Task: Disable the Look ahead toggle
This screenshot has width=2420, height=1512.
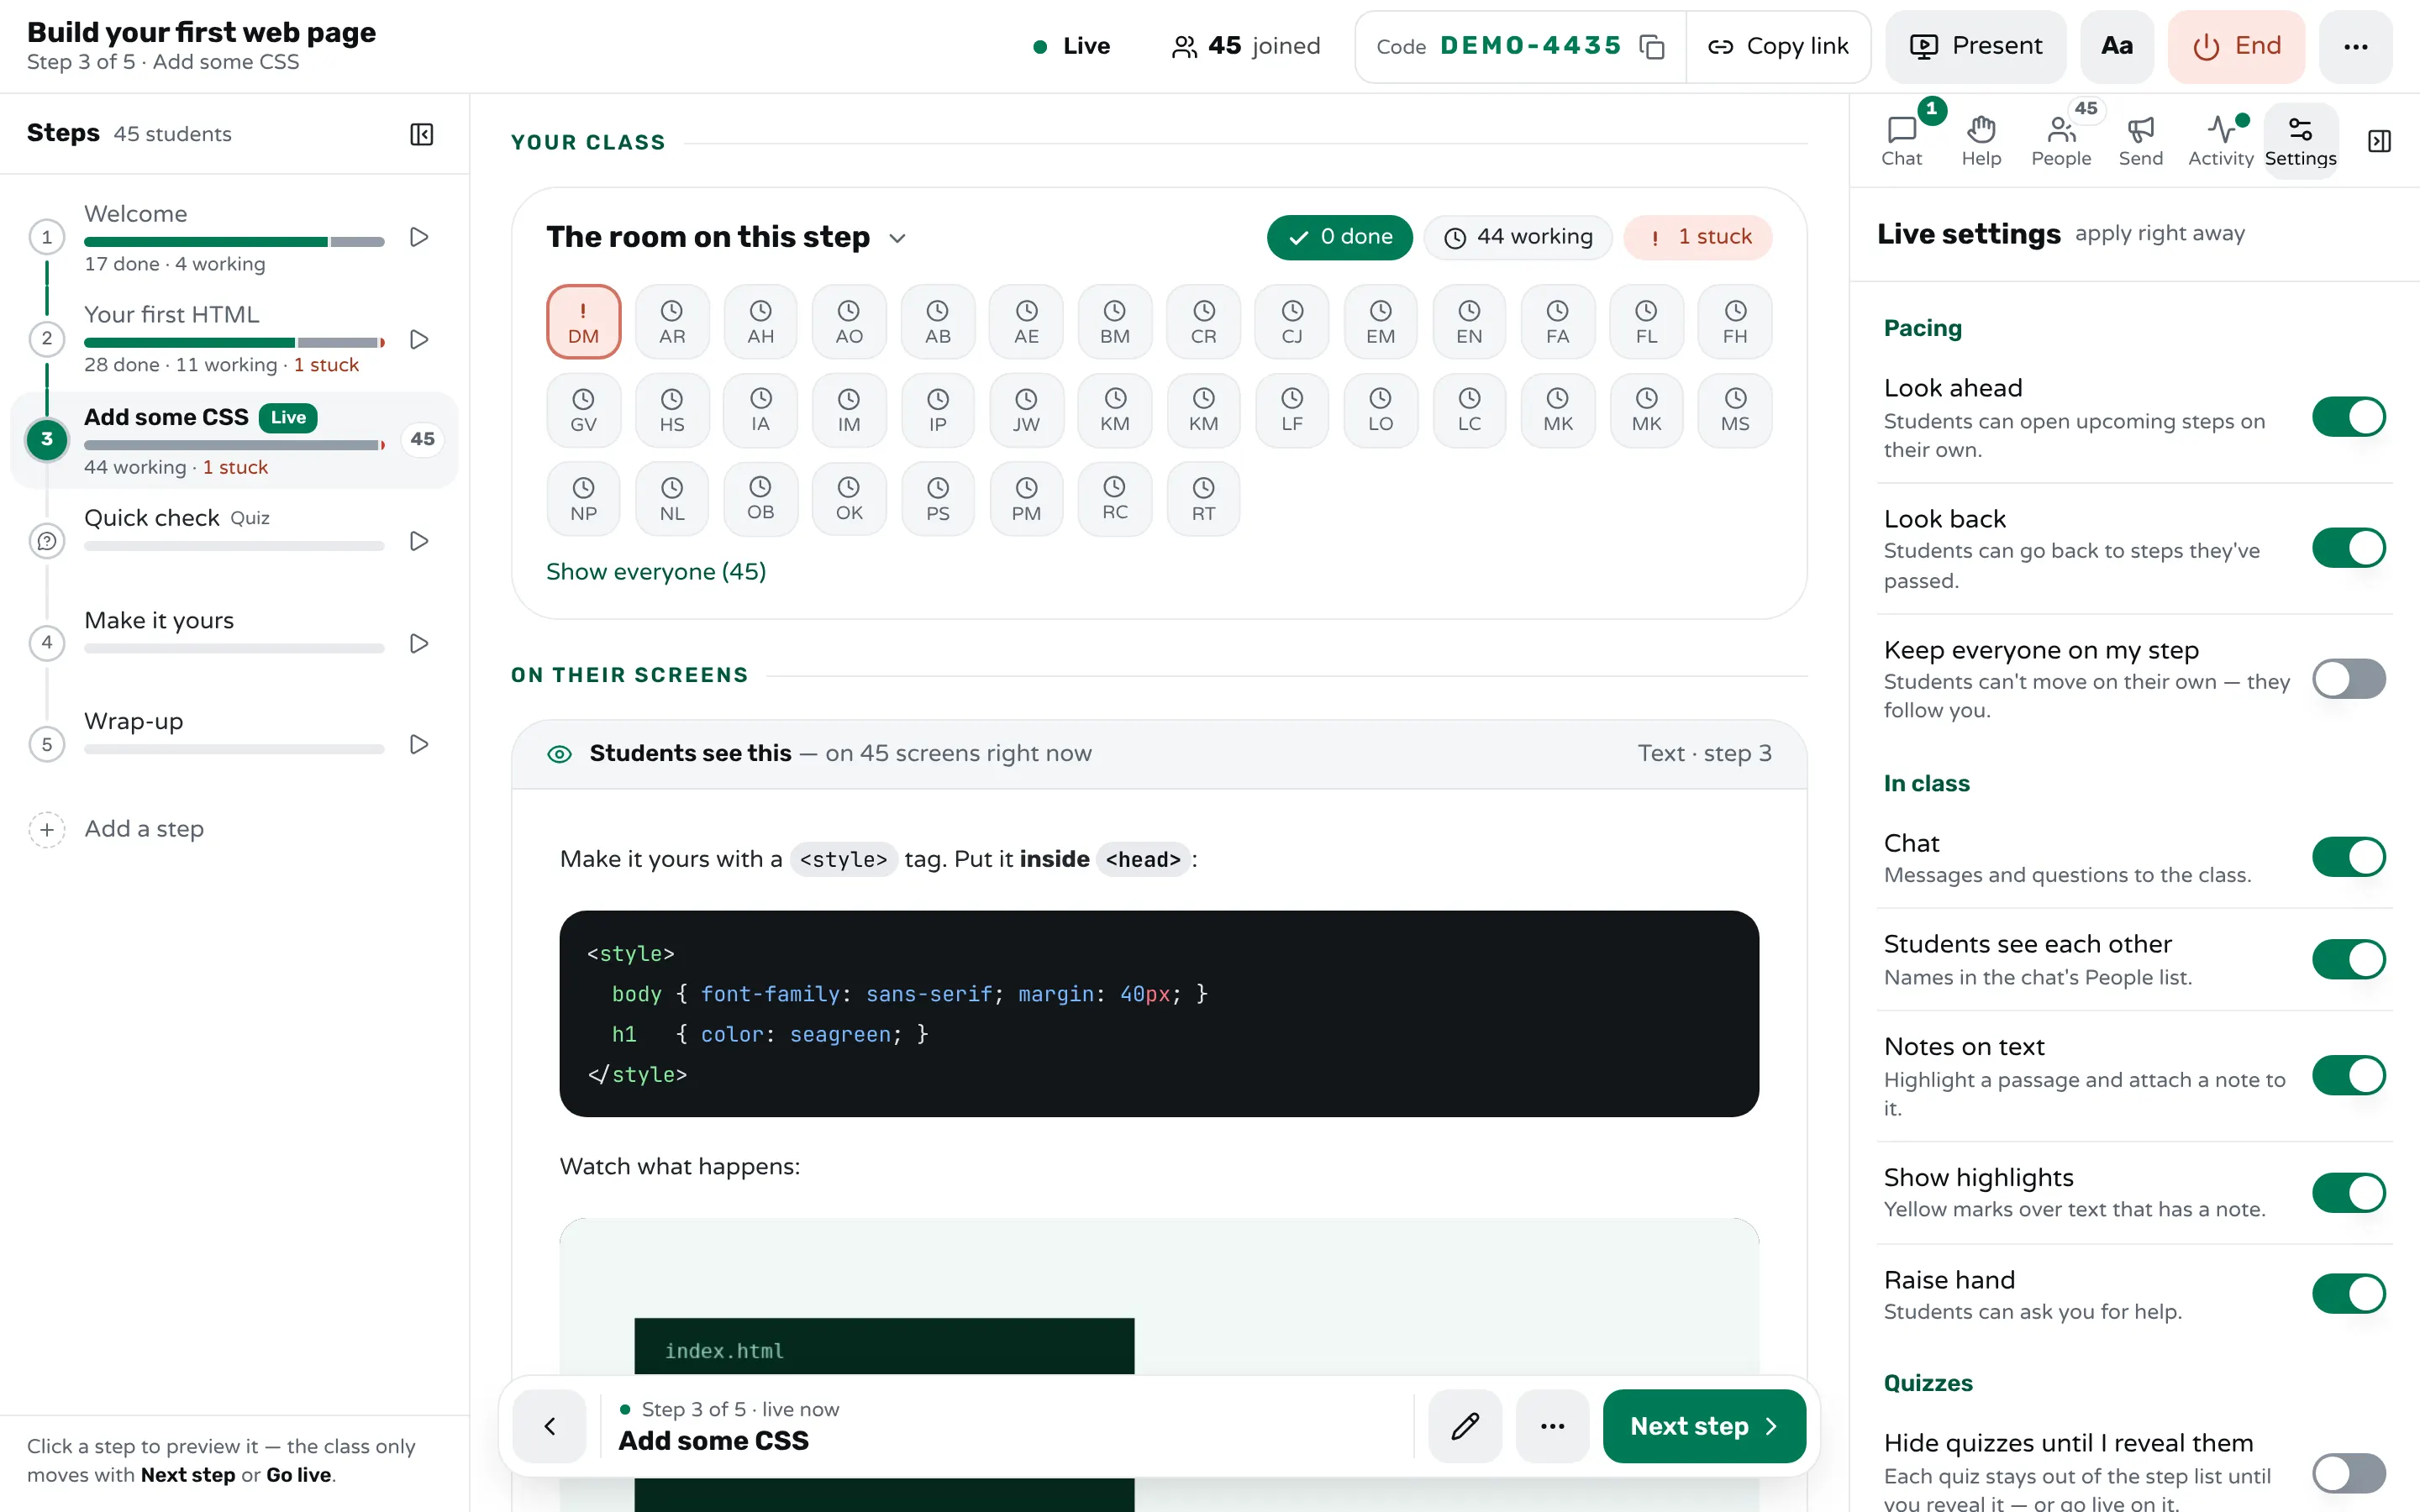Action: click(x=2348, y=417)
